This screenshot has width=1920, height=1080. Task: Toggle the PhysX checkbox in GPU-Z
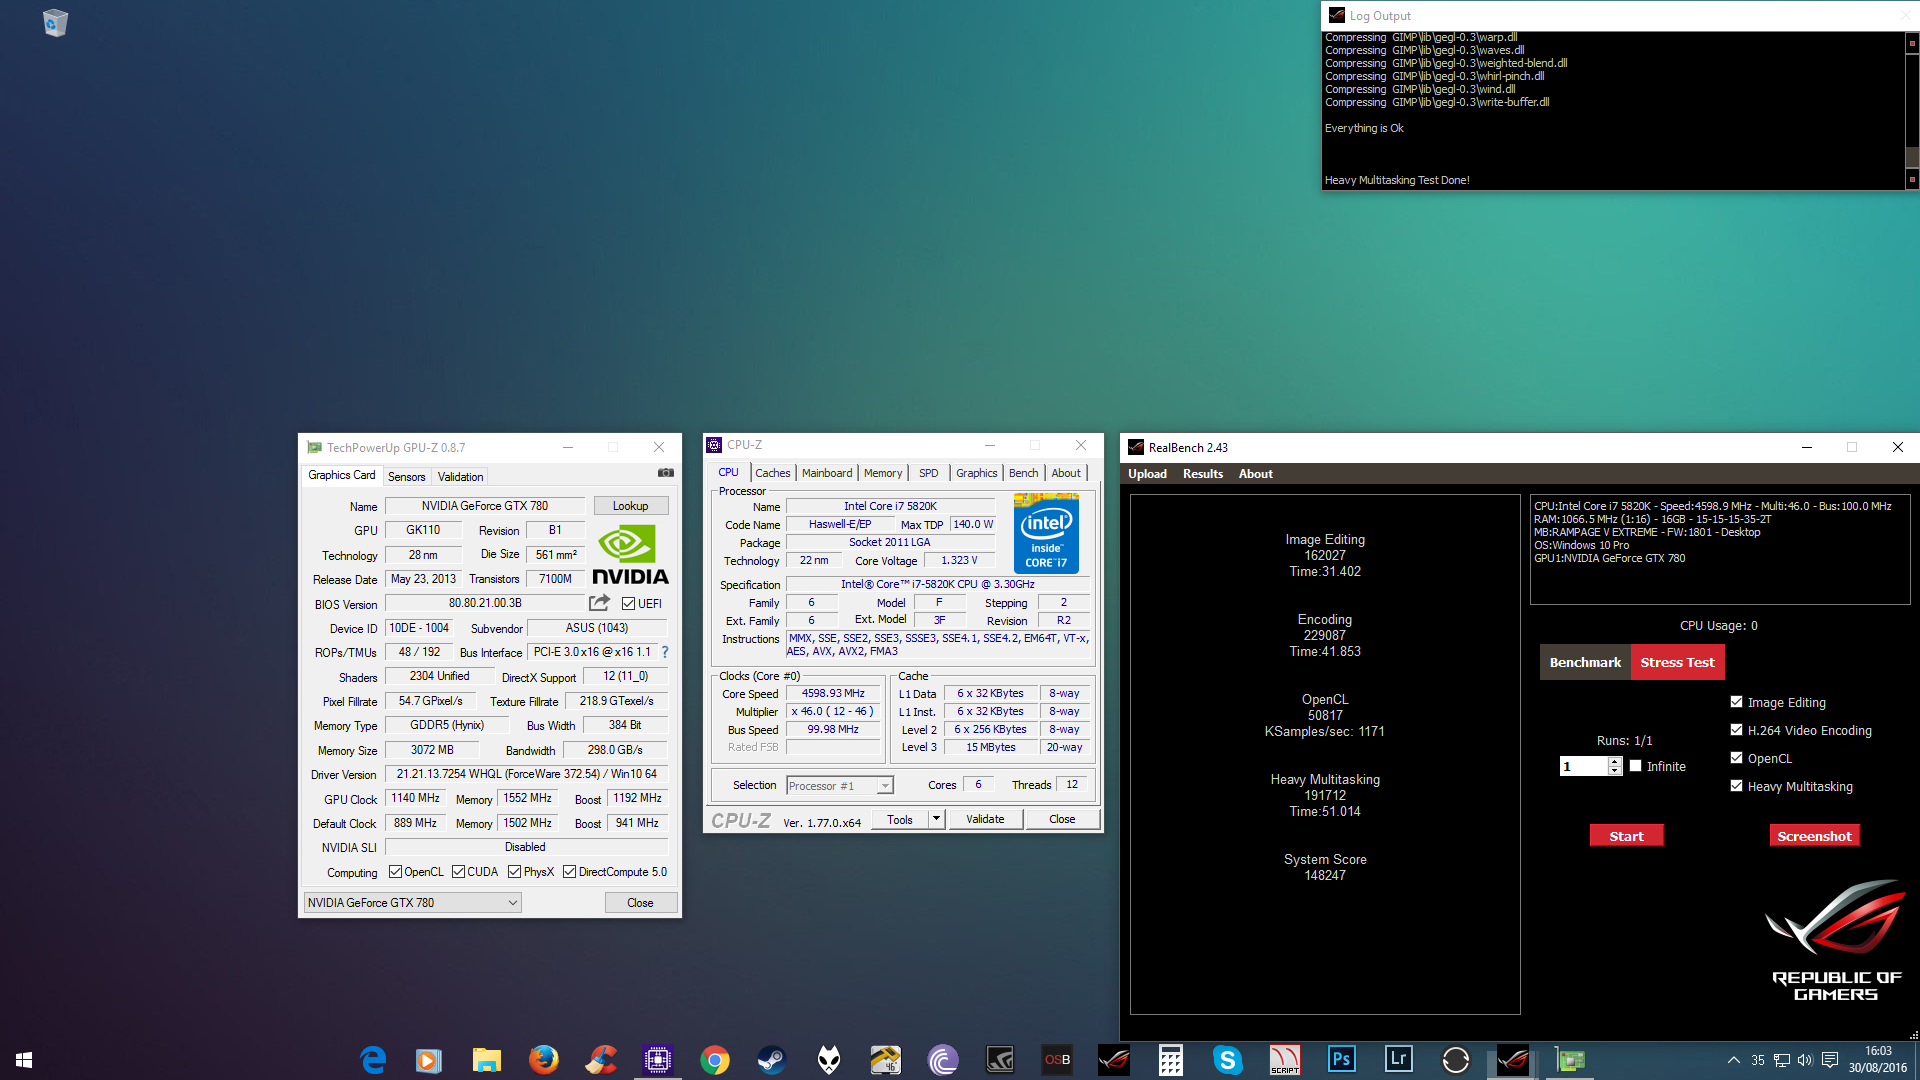coord(514,872)
